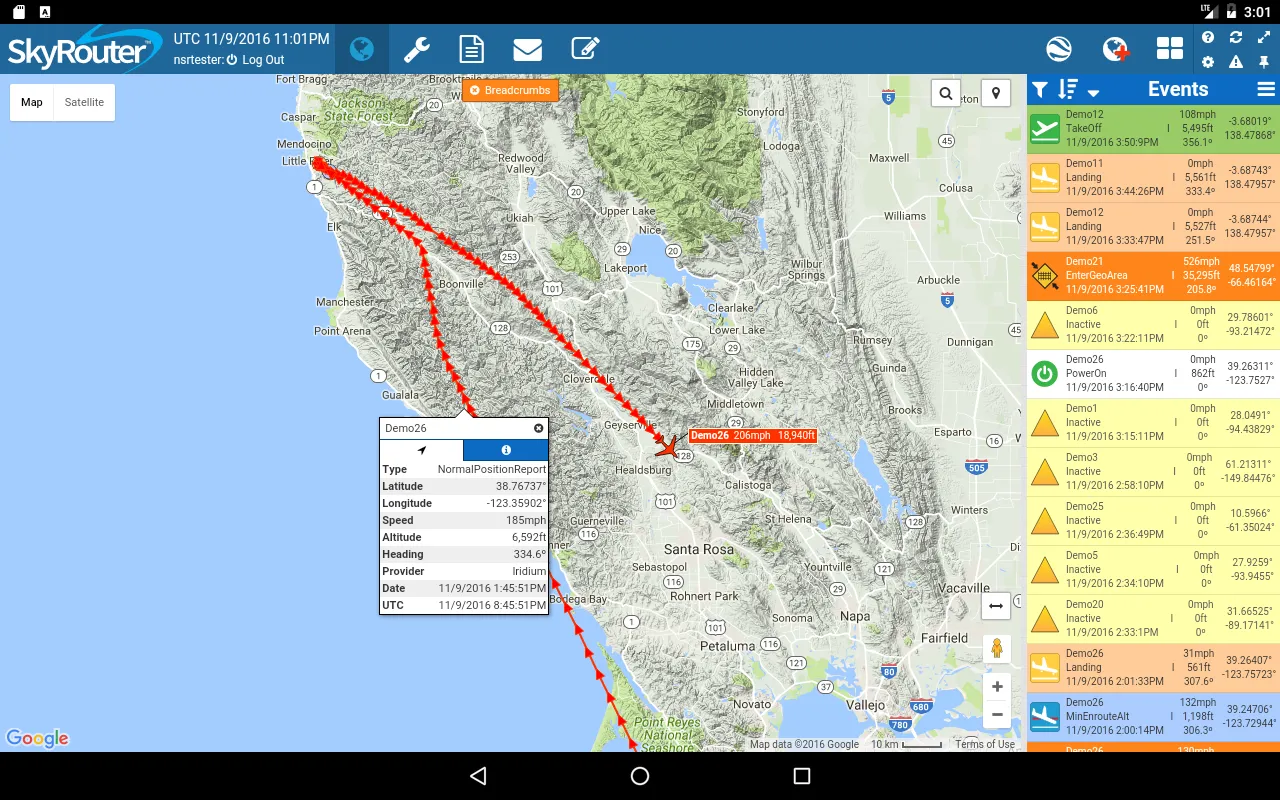This screenshot has width=1280, height=800.
Task: Open the Events filter funnel
Action: point(1040,90)
